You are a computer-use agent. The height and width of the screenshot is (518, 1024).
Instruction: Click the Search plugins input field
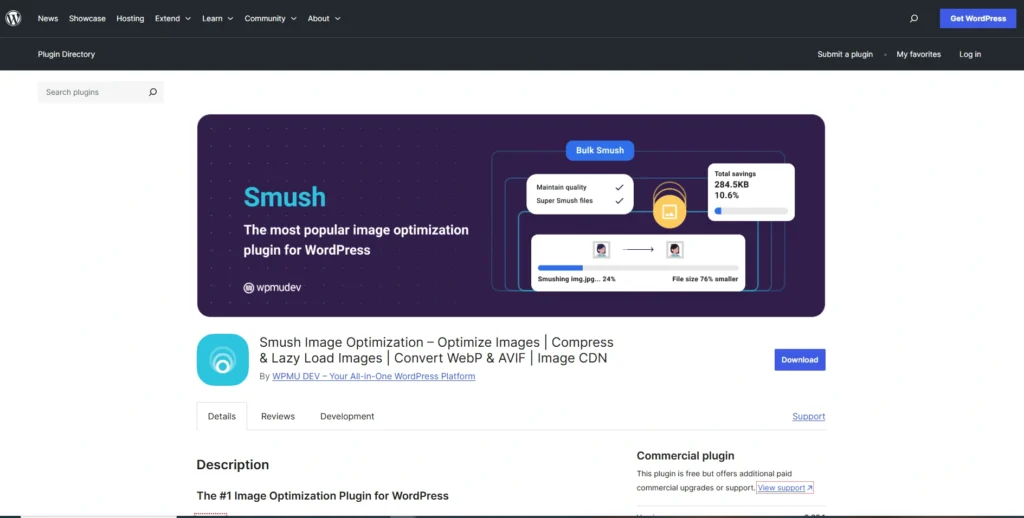101,92
